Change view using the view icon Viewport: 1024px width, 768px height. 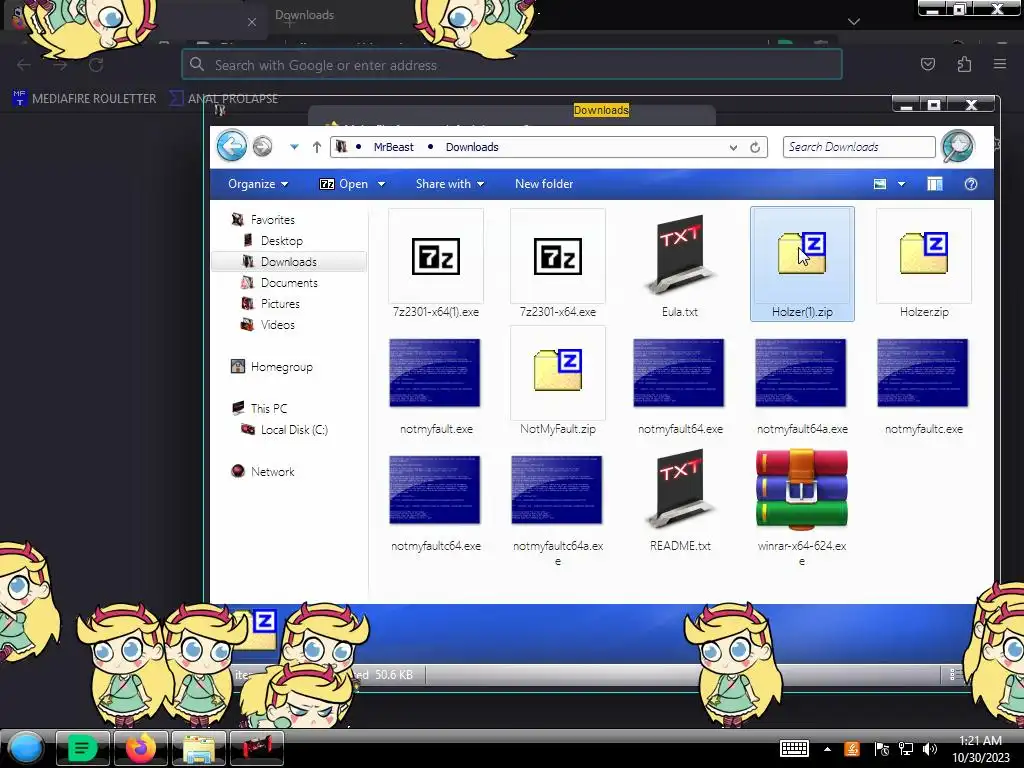coord(880,184)
